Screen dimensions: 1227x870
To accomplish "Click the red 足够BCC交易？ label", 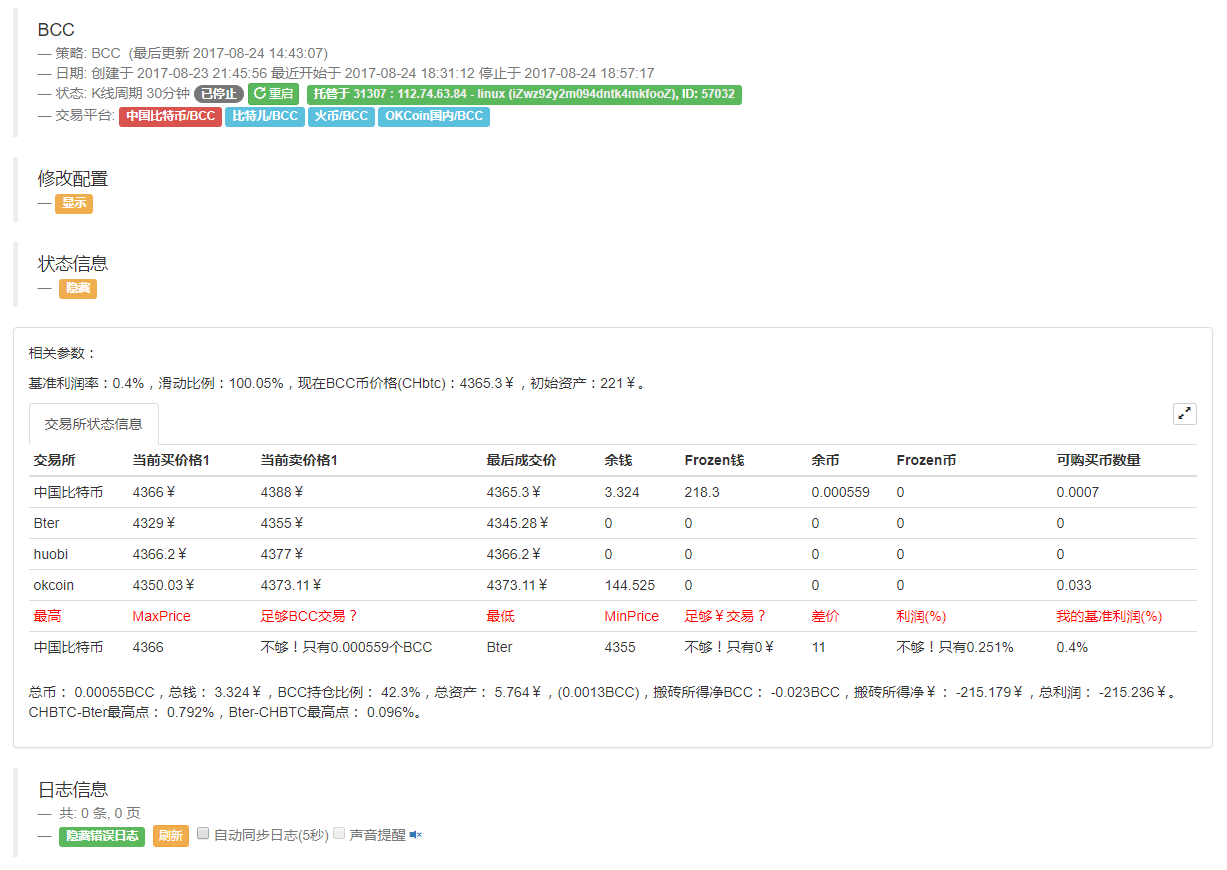I will [309, 616].
